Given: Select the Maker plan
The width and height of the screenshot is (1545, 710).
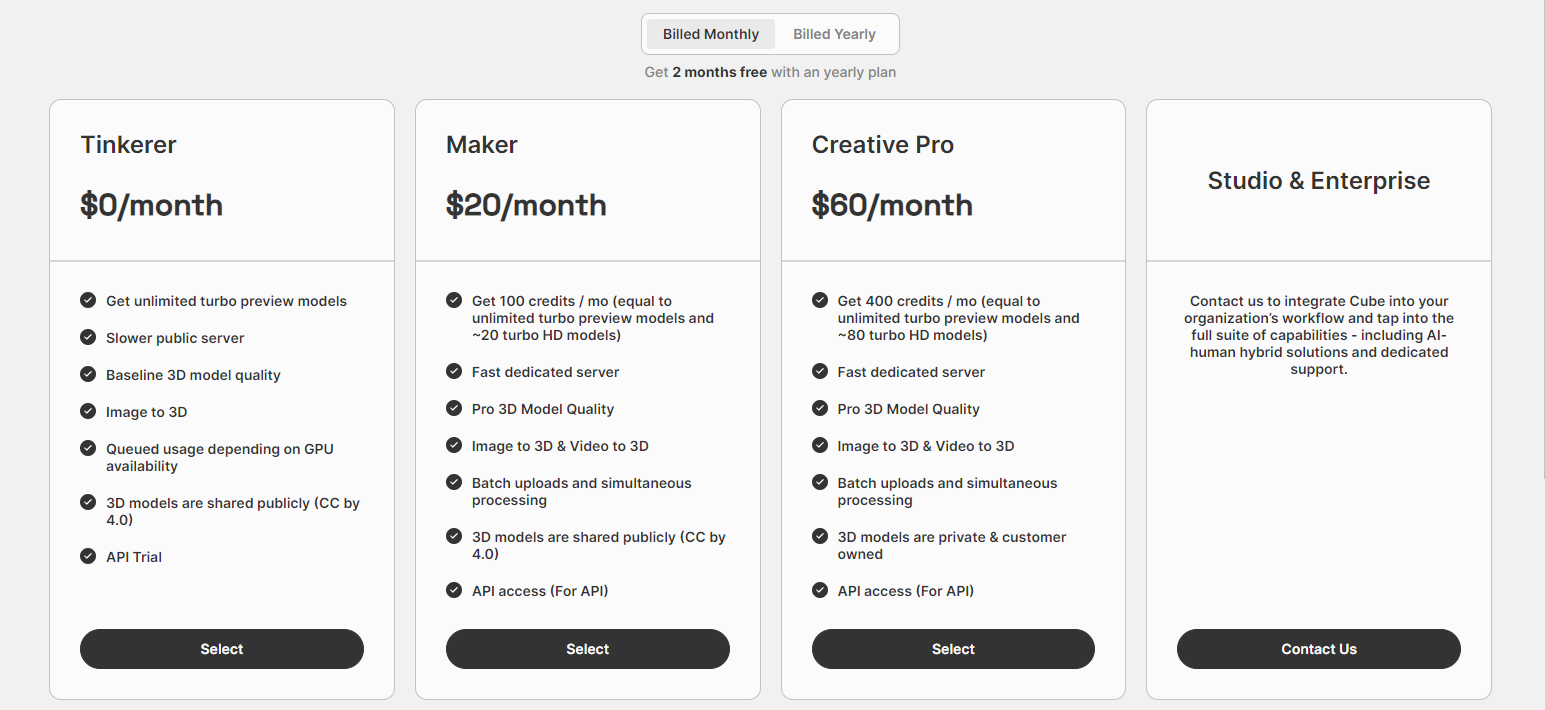Looking at the screenshot, I should [x=588, y=649].
